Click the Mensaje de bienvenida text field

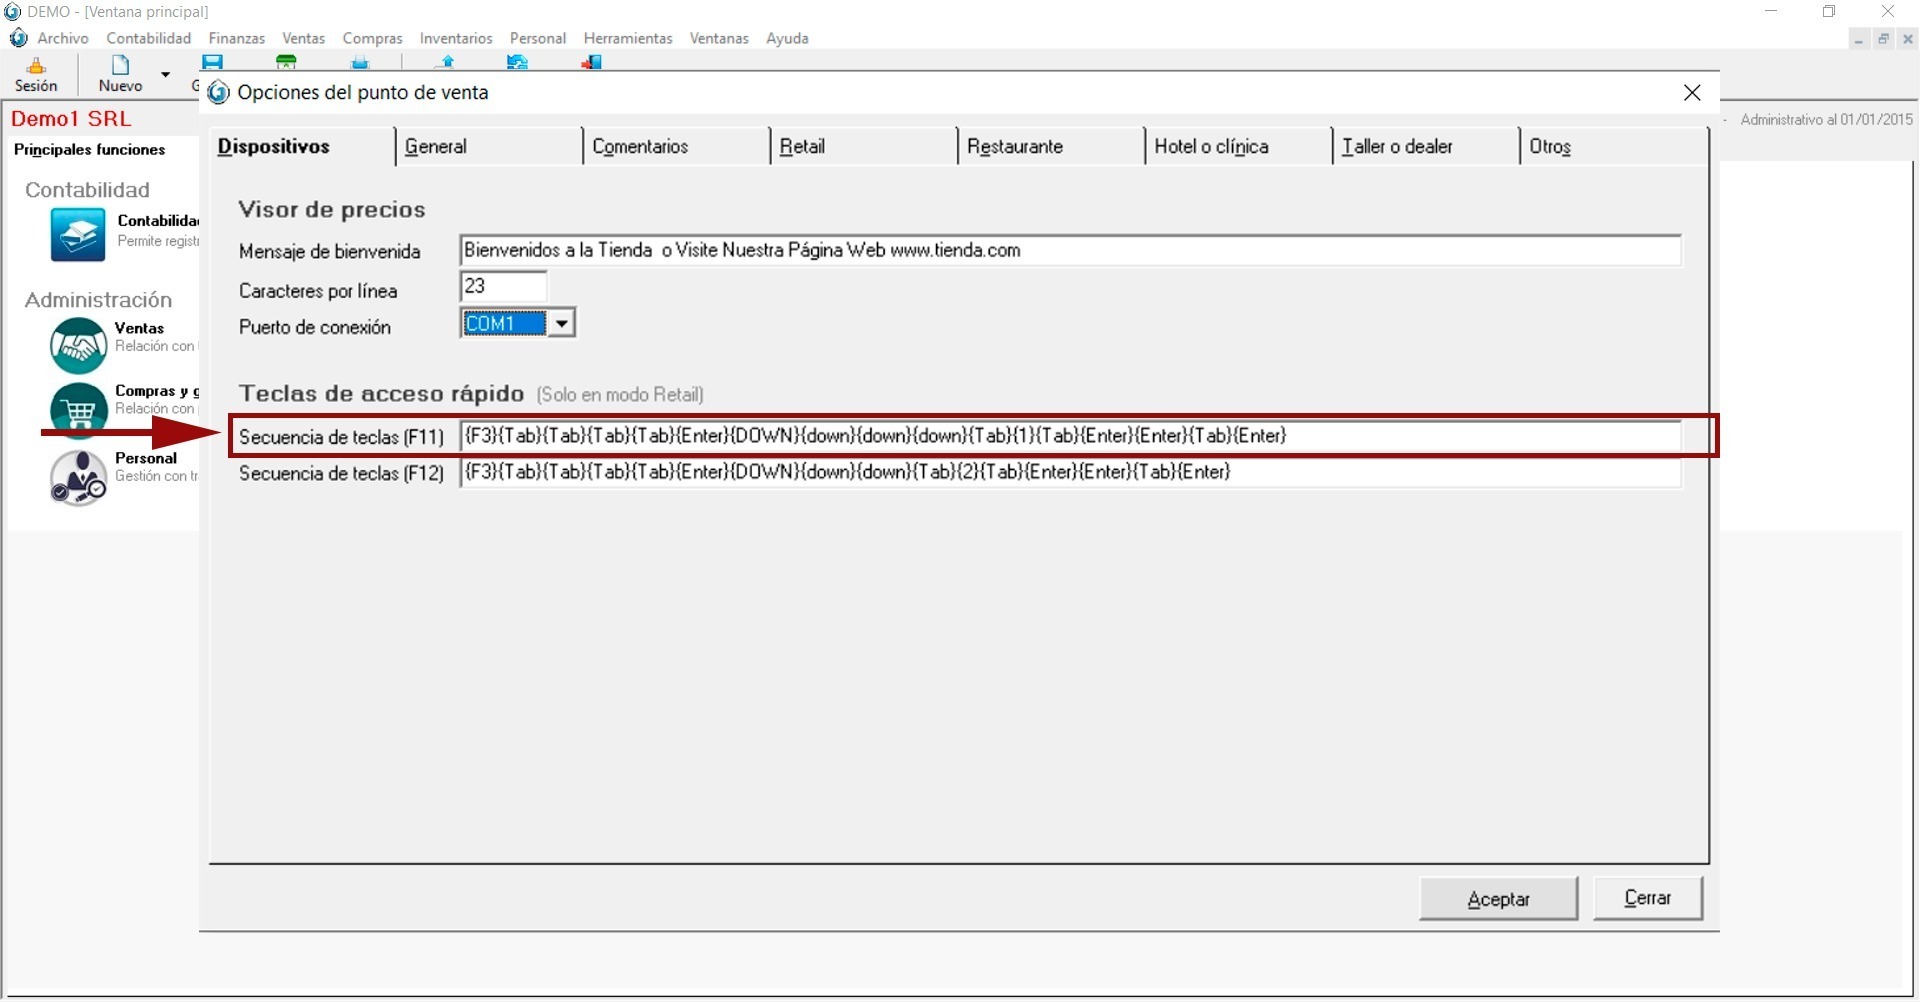[1070, 251]
